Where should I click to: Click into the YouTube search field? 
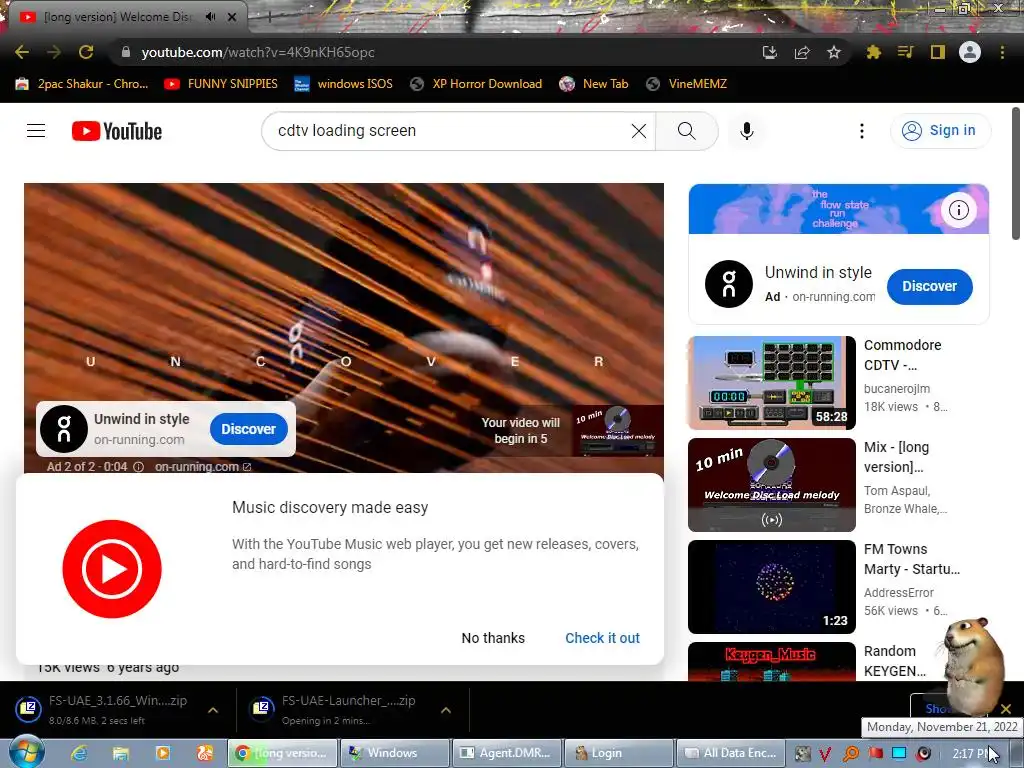coord(451,131)
